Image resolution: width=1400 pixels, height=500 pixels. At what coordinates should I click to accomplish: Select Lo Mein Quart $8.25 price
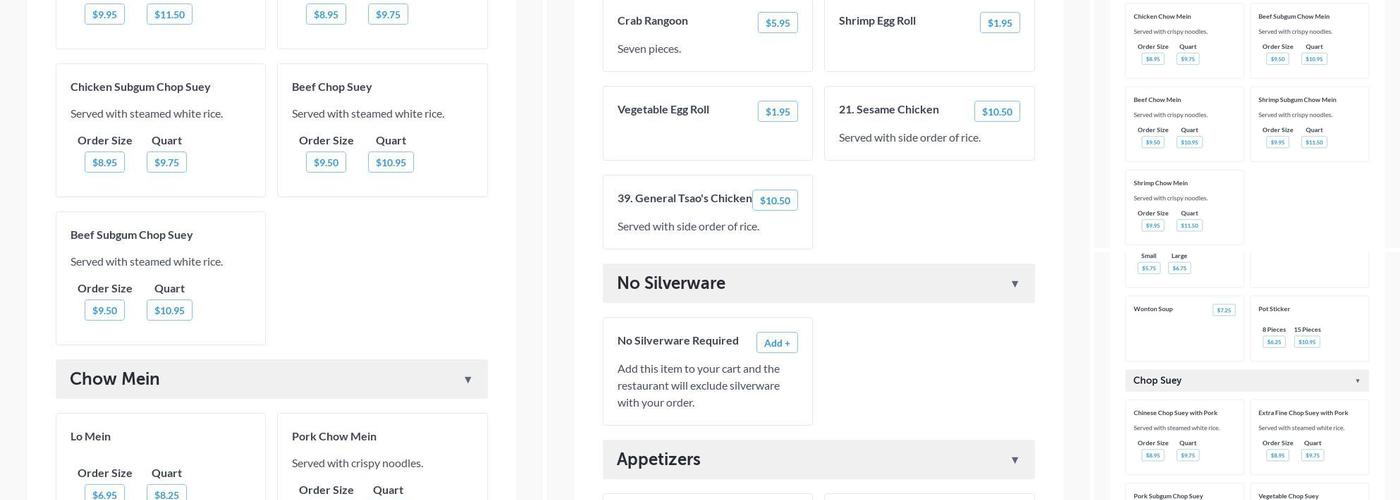166,494
